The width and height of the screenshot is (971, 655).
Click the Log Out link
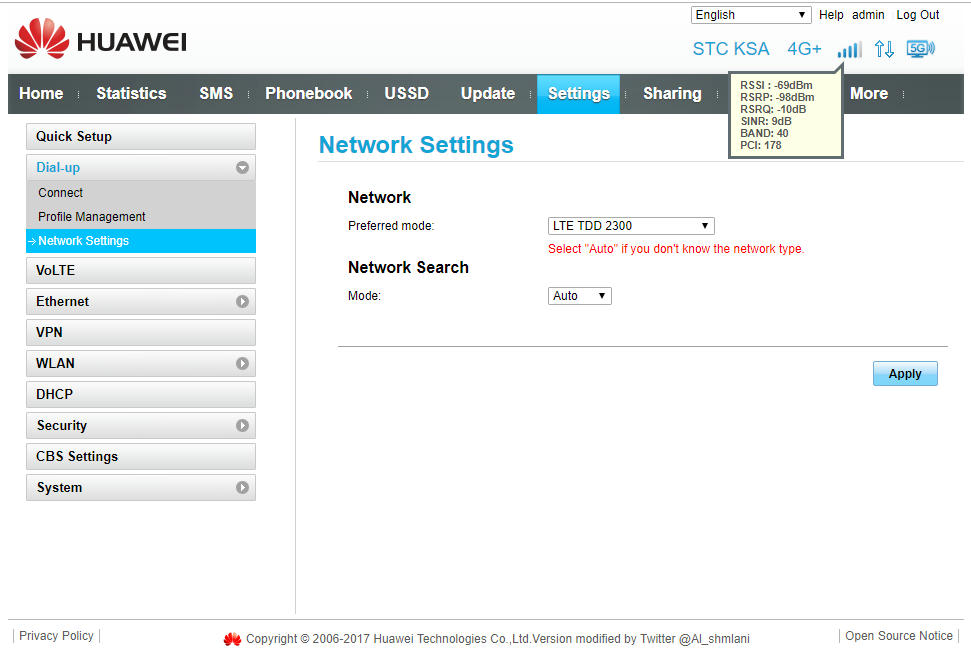[x=917, y=15]
